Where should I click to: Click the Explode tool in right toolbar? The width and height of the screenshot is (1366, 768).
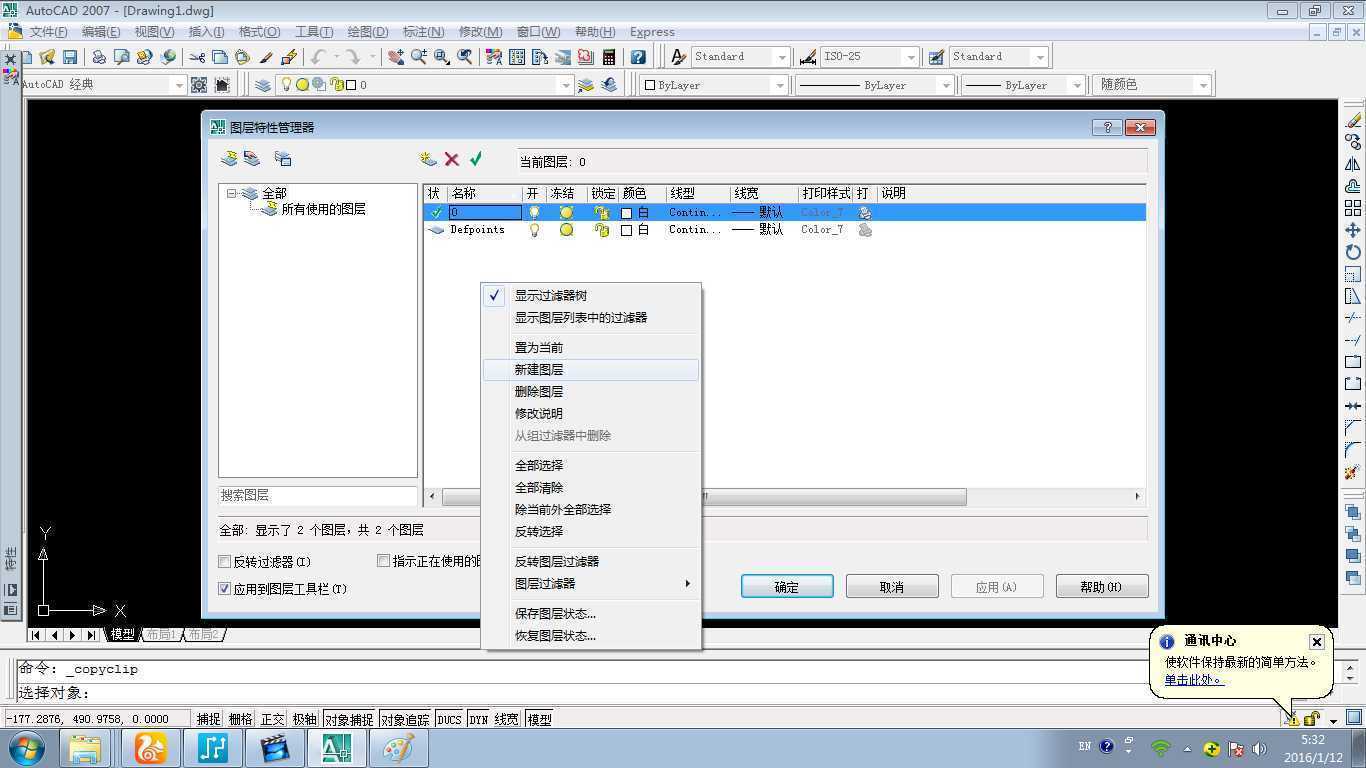coord(1353,472)
